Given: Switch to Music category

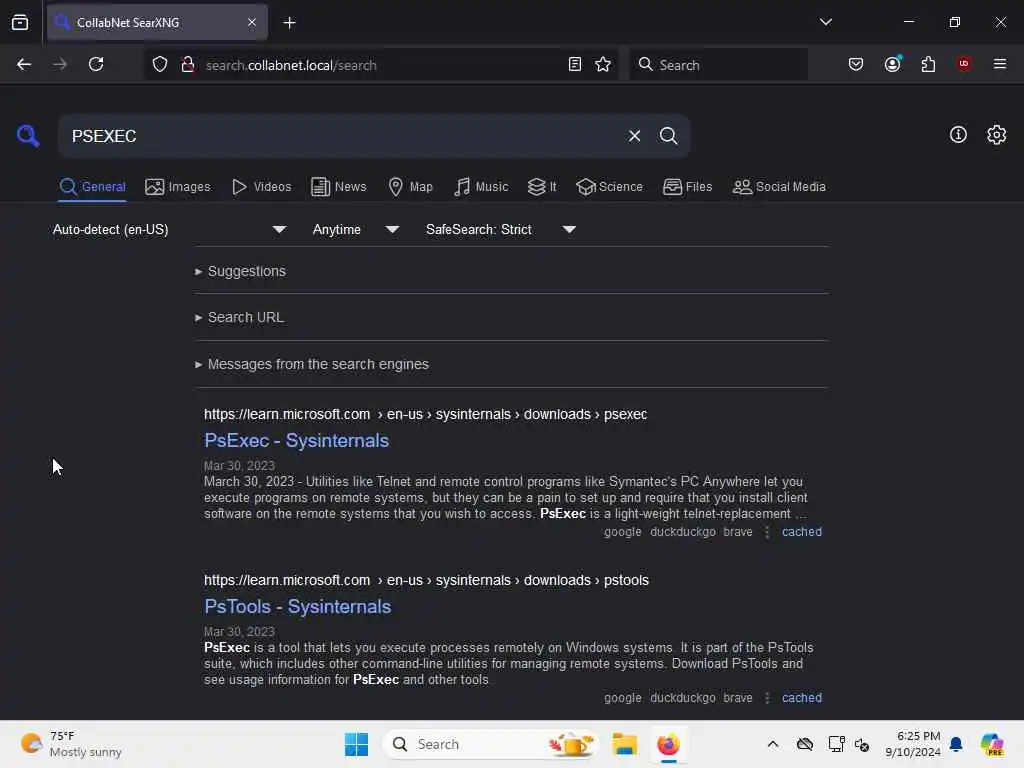Looking at the screenshot, I should 481,187.
